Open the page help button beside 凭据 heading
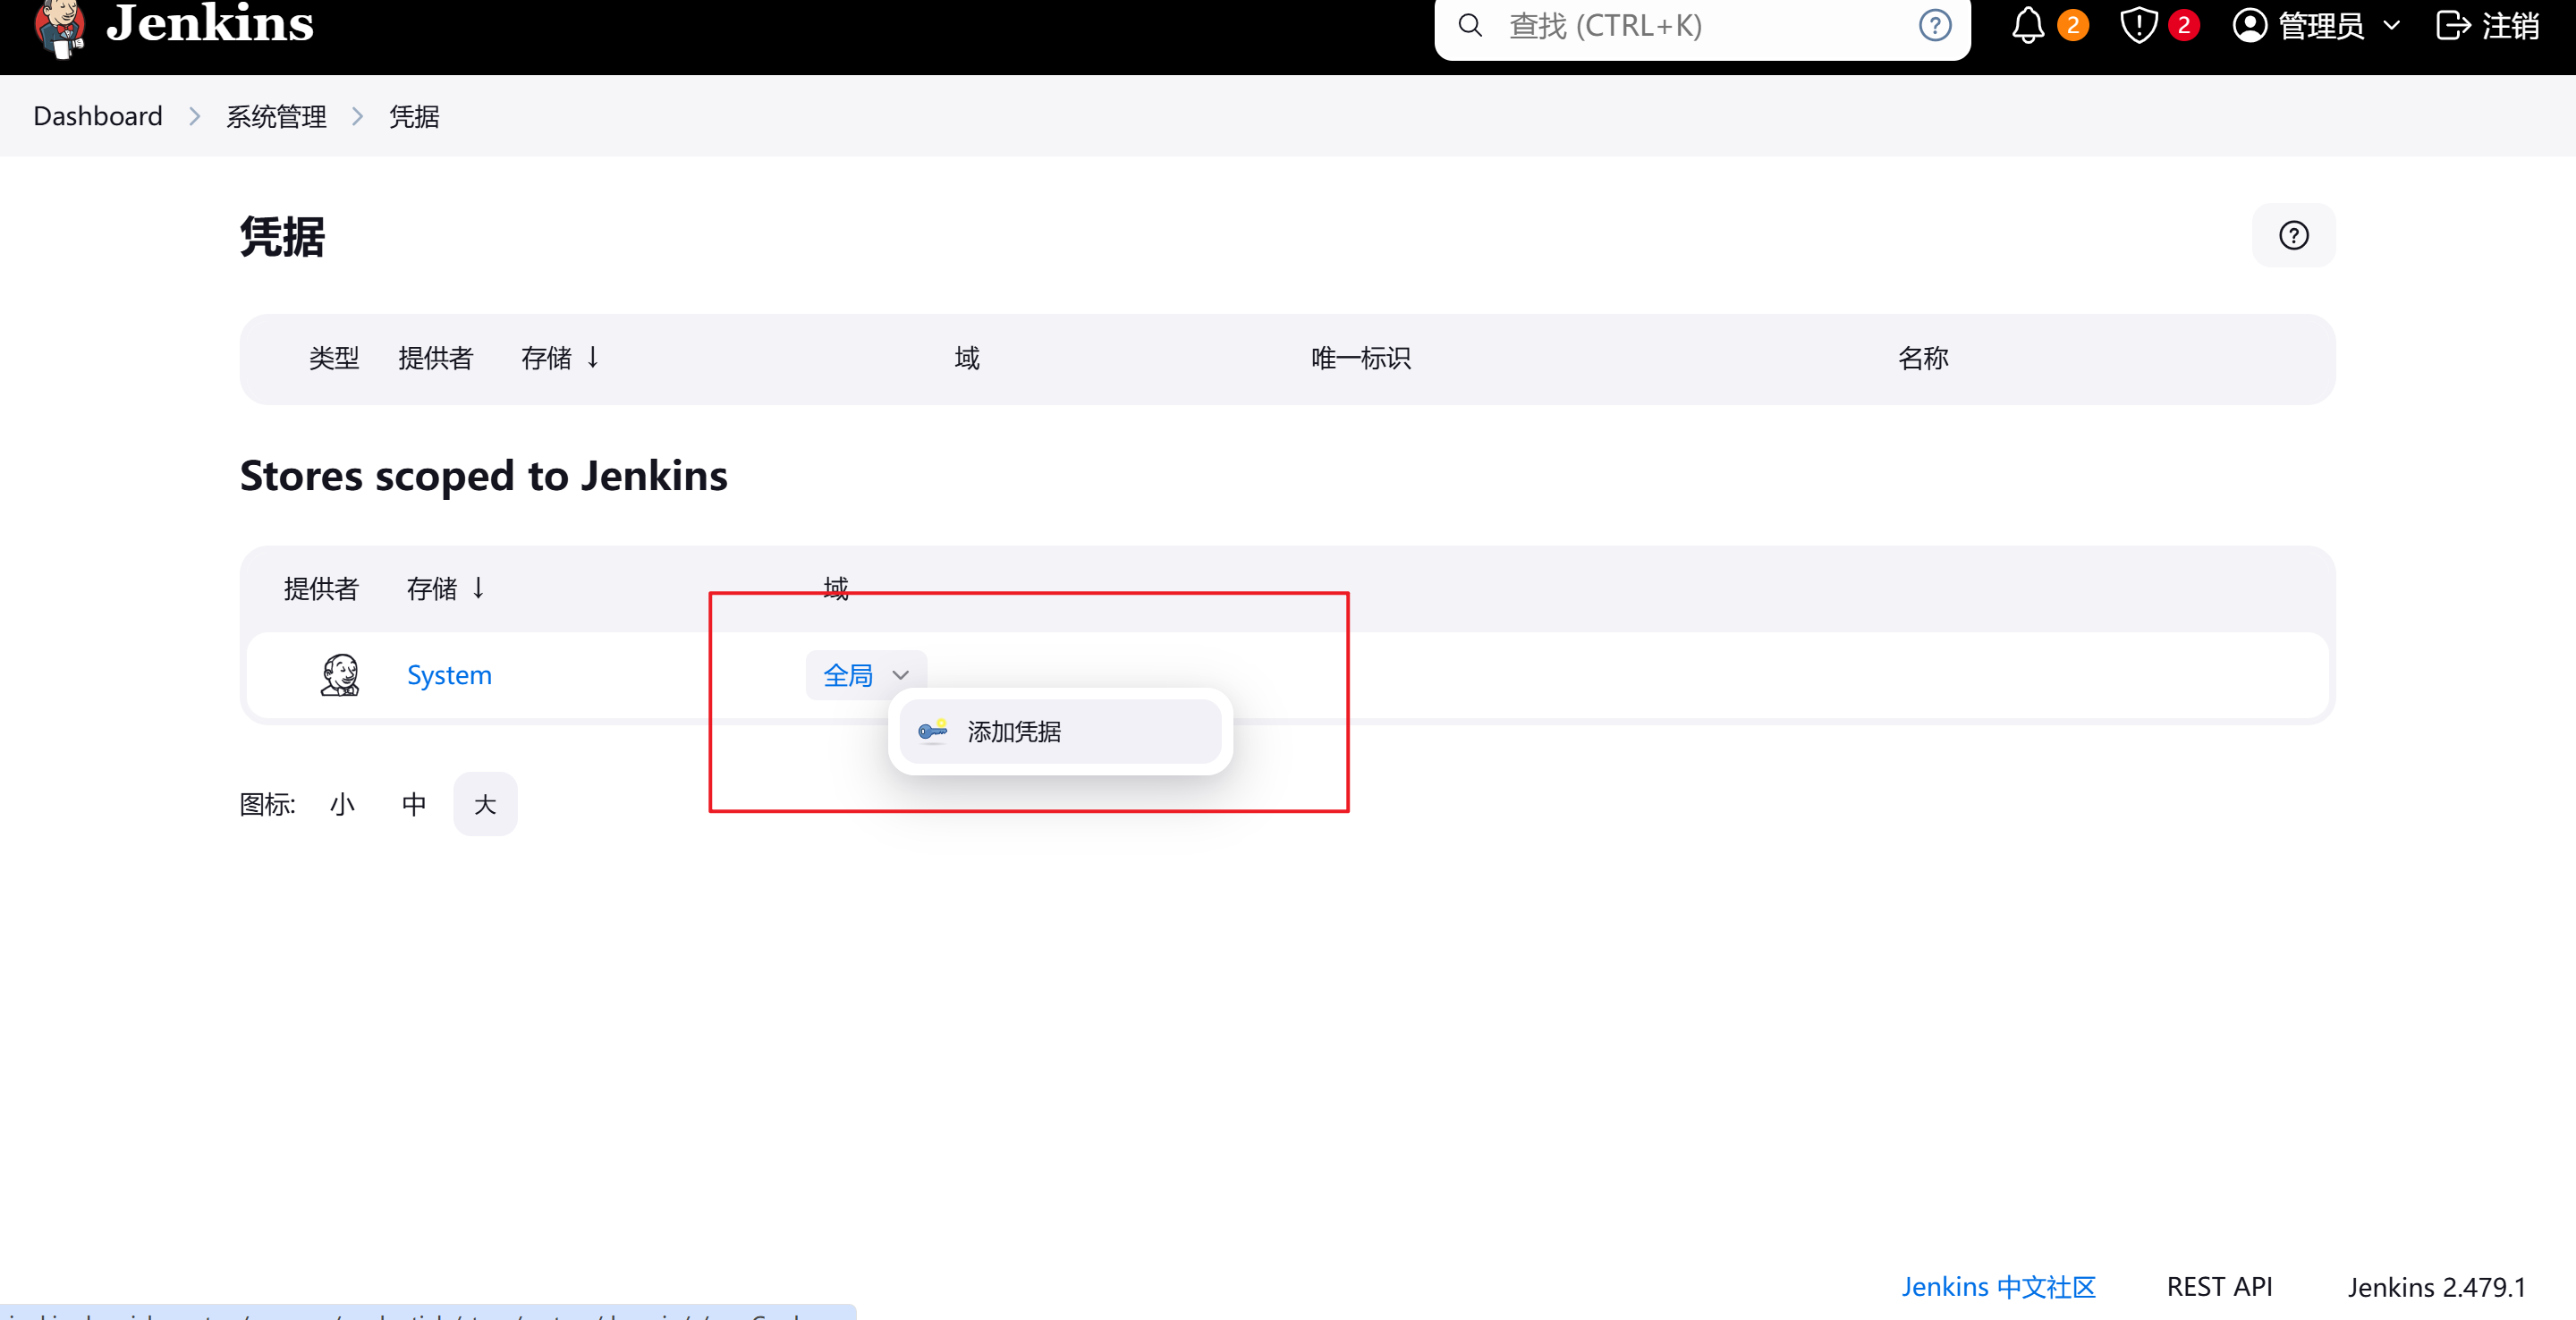This screenshot has width=2576, height=1320. click(x=2293, y=235)
